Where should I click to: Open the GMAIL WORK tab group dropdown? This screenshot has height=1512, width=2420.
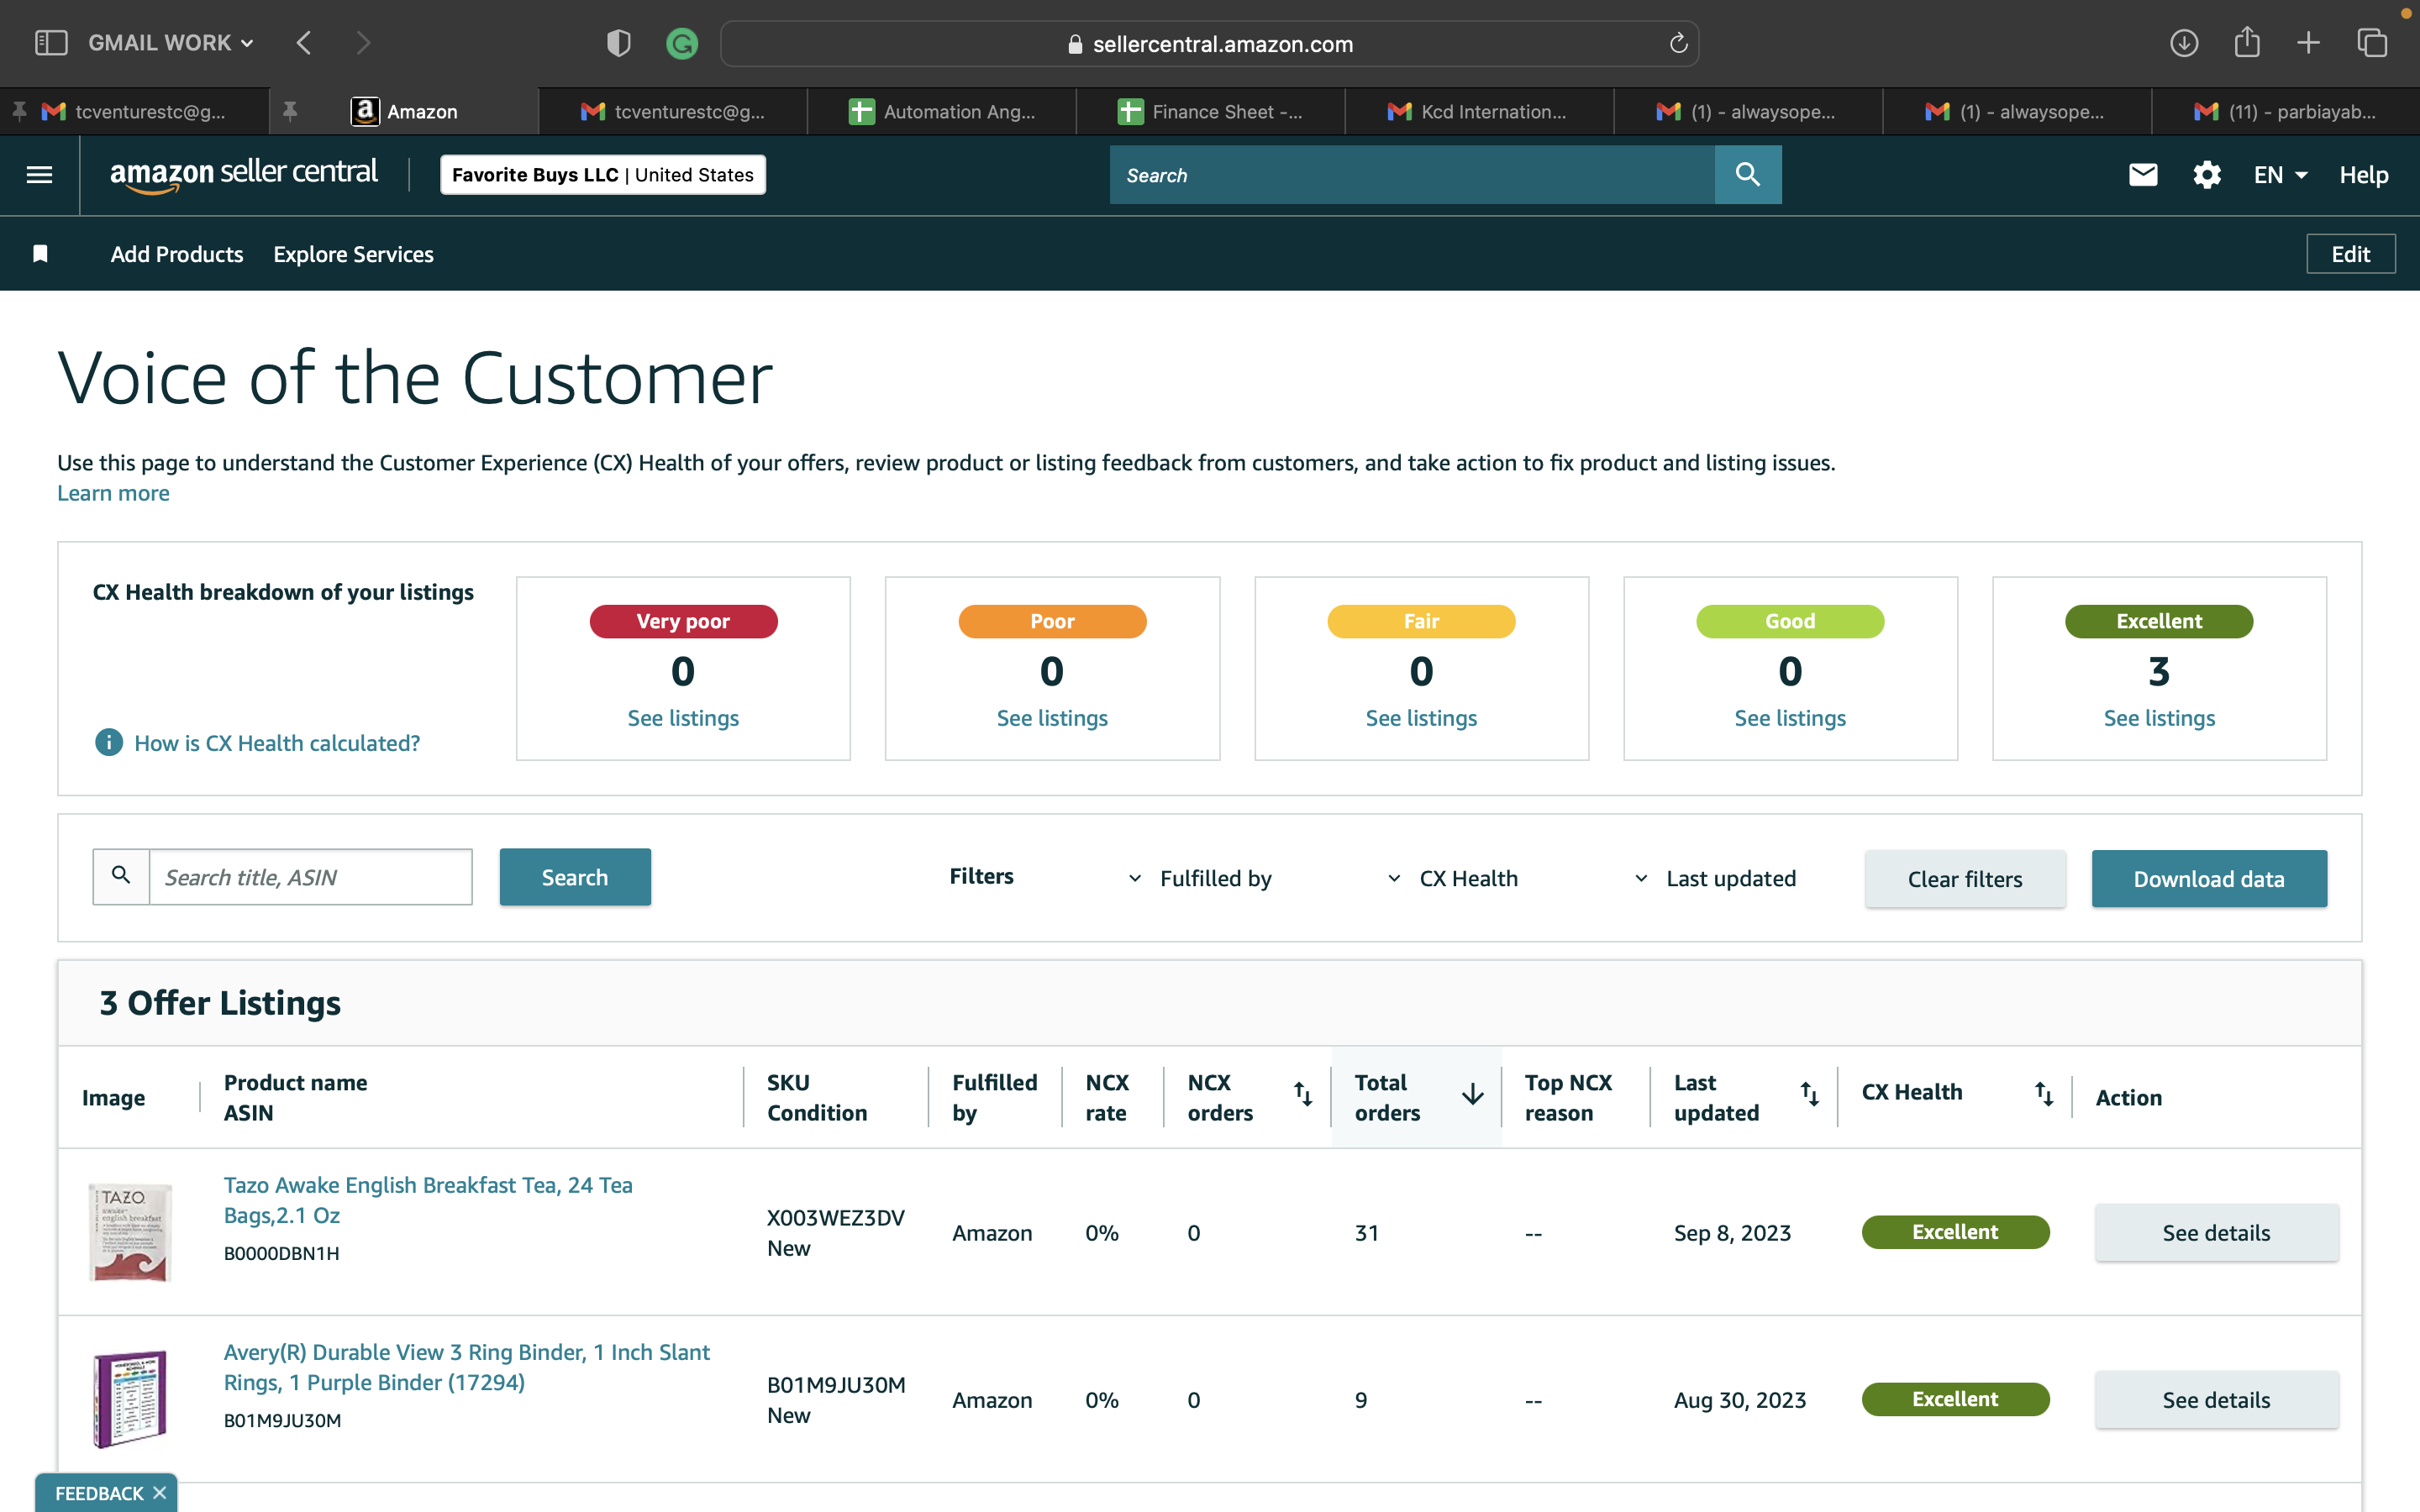170,43
